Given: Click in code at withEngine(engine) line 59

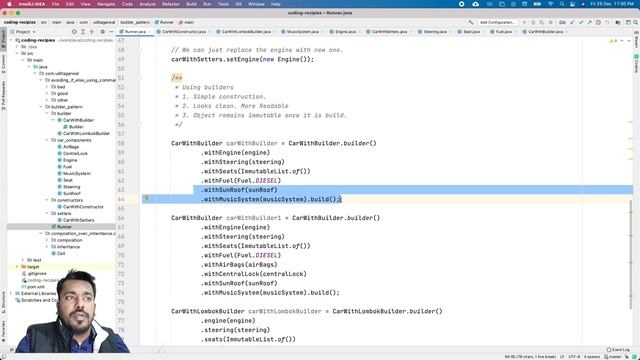Looking at the screenshot, I should pos(235,153).
